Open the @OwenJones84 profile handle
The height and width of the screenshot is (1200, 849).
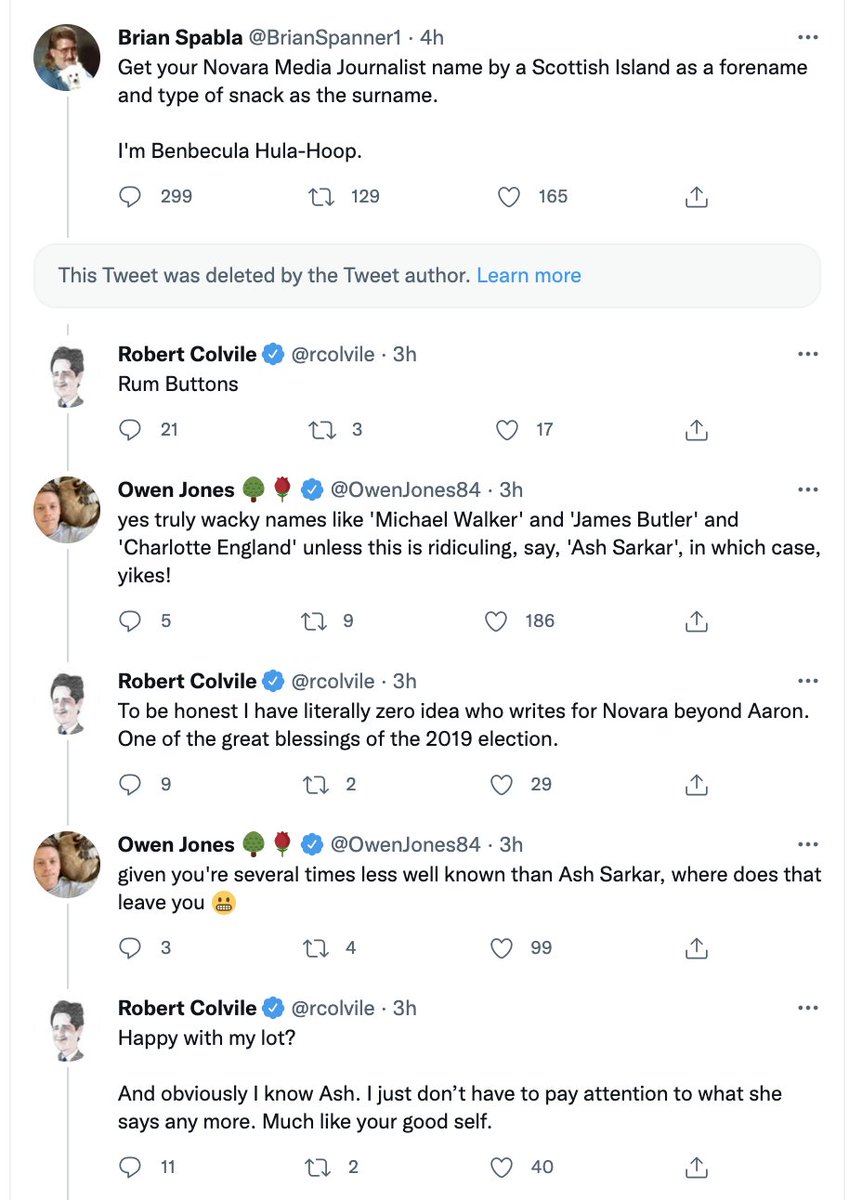click(405, 490)
